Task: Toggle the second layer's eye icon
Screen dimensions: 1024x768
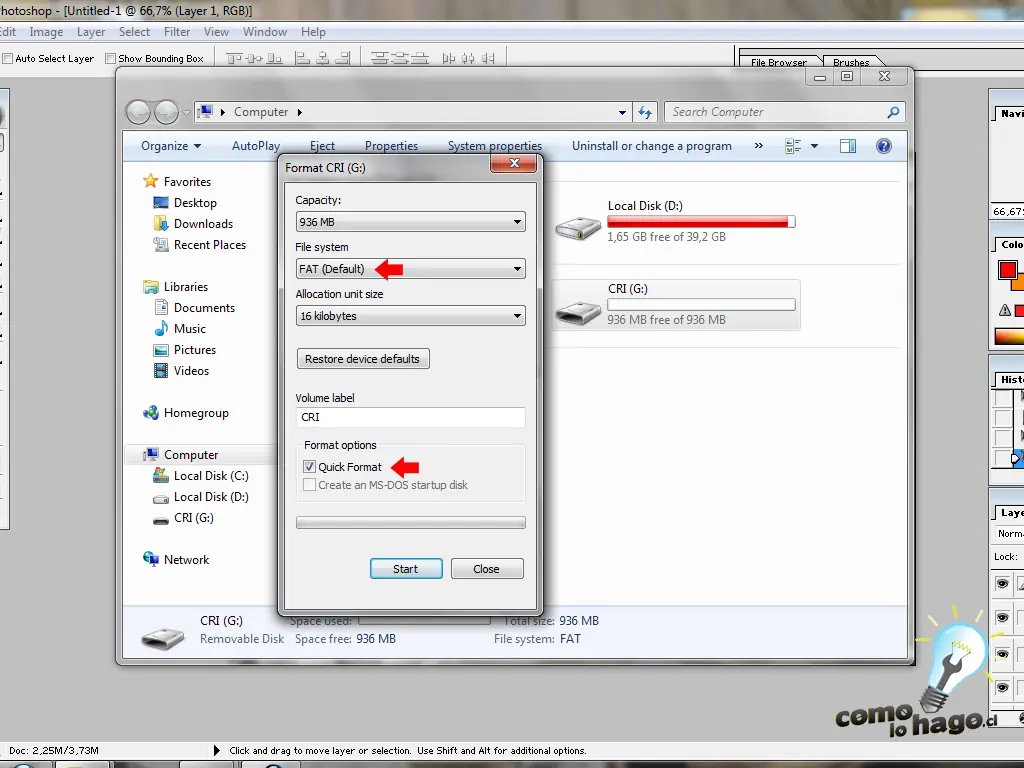Action: point(1002,617)
